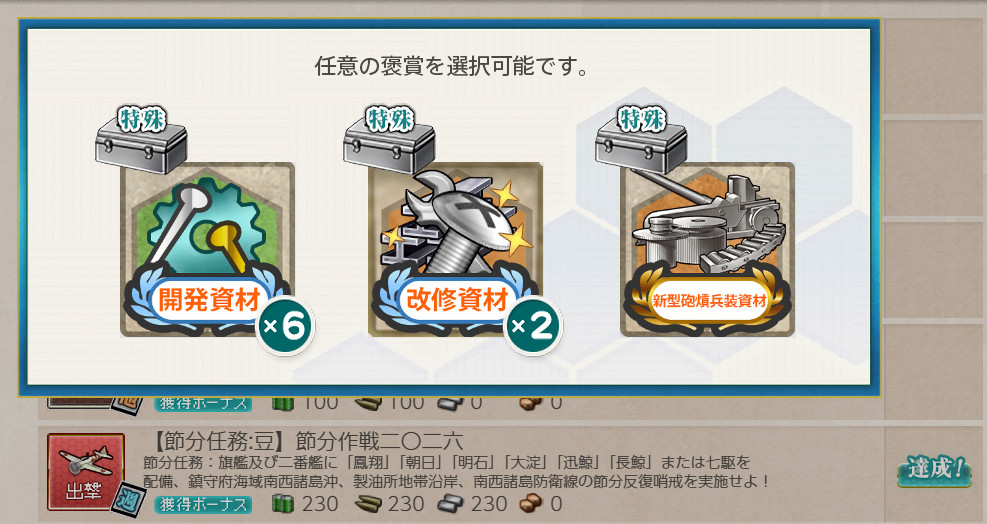Click the ×6 quantity badge
Image resolution: width=987 pixels, height=524 pixels.
[x=285, y=326]
